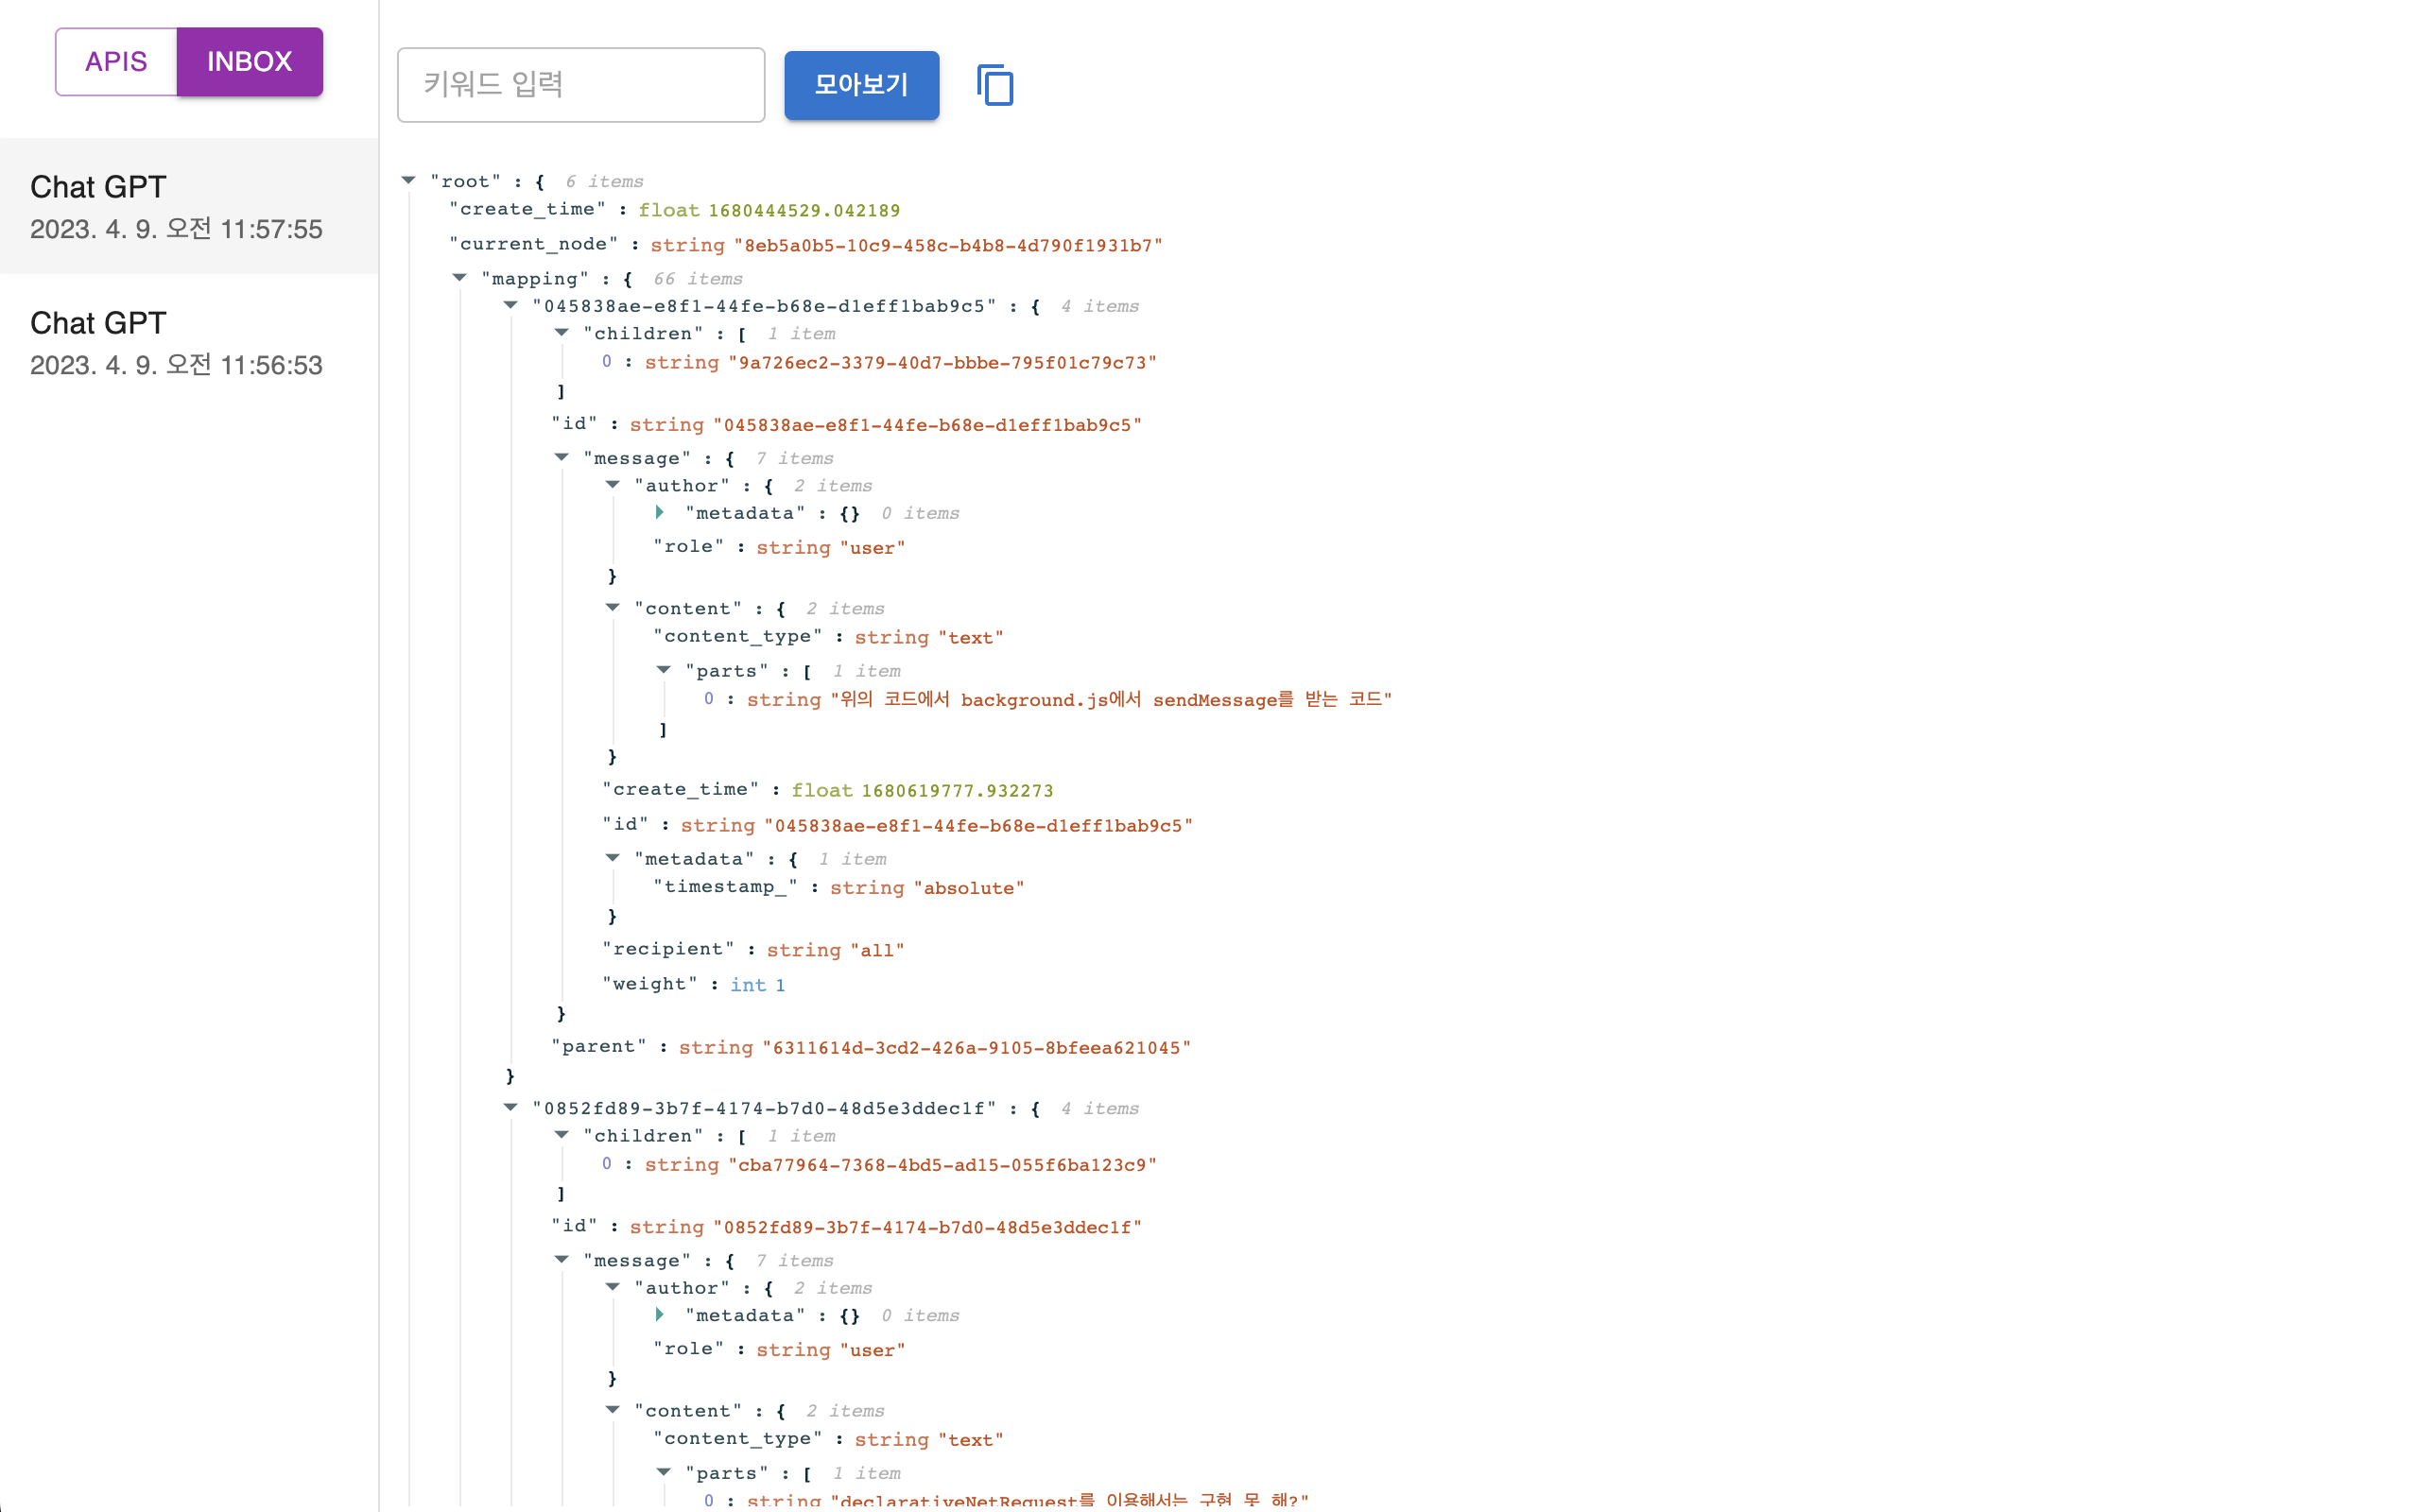
Task: Switch to the APIS tab
Action: [x=116, y=62]
